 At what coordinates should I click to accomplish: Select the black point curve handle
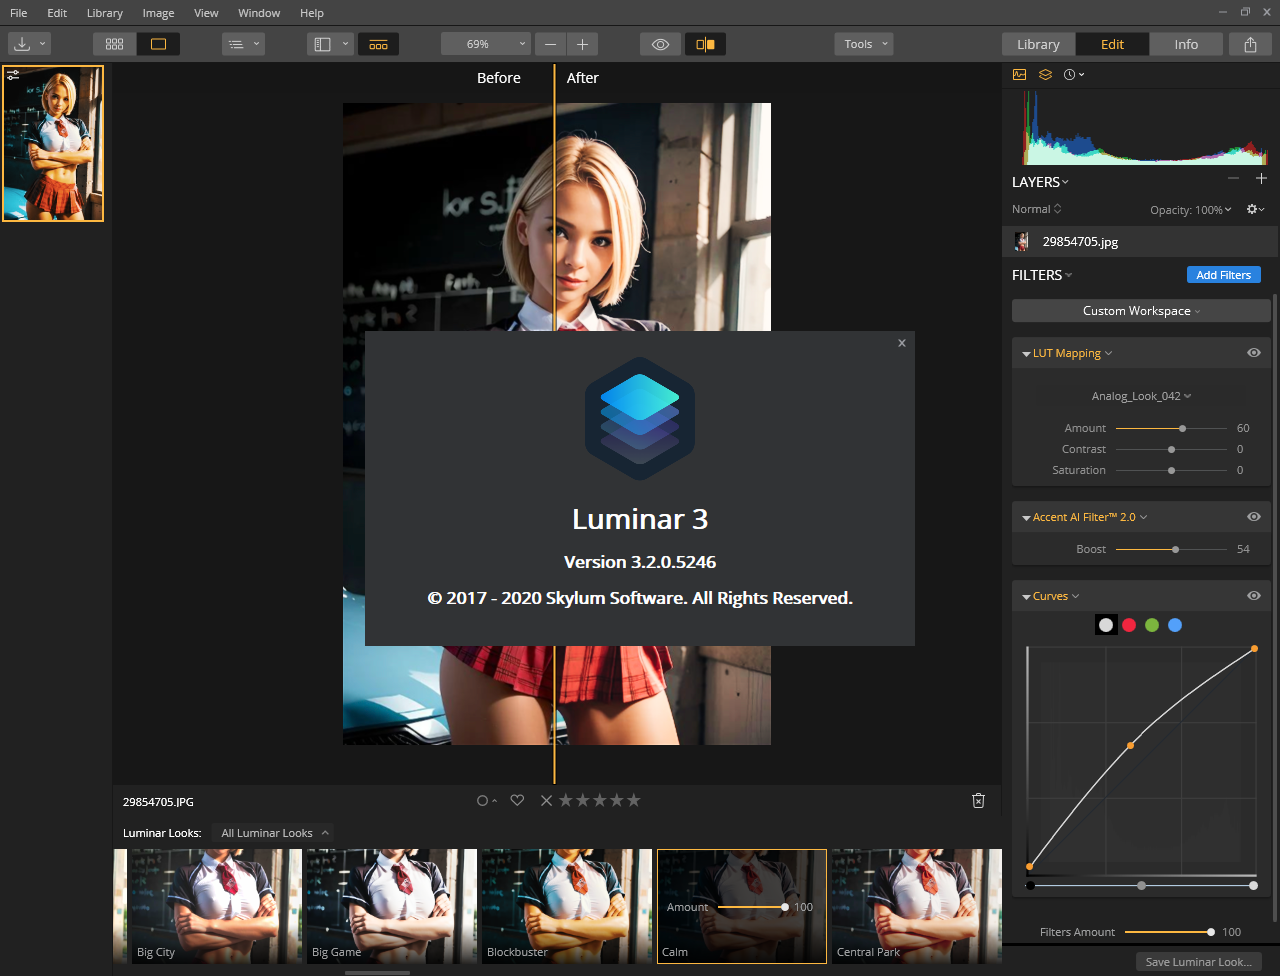[x=1029, y=866]
